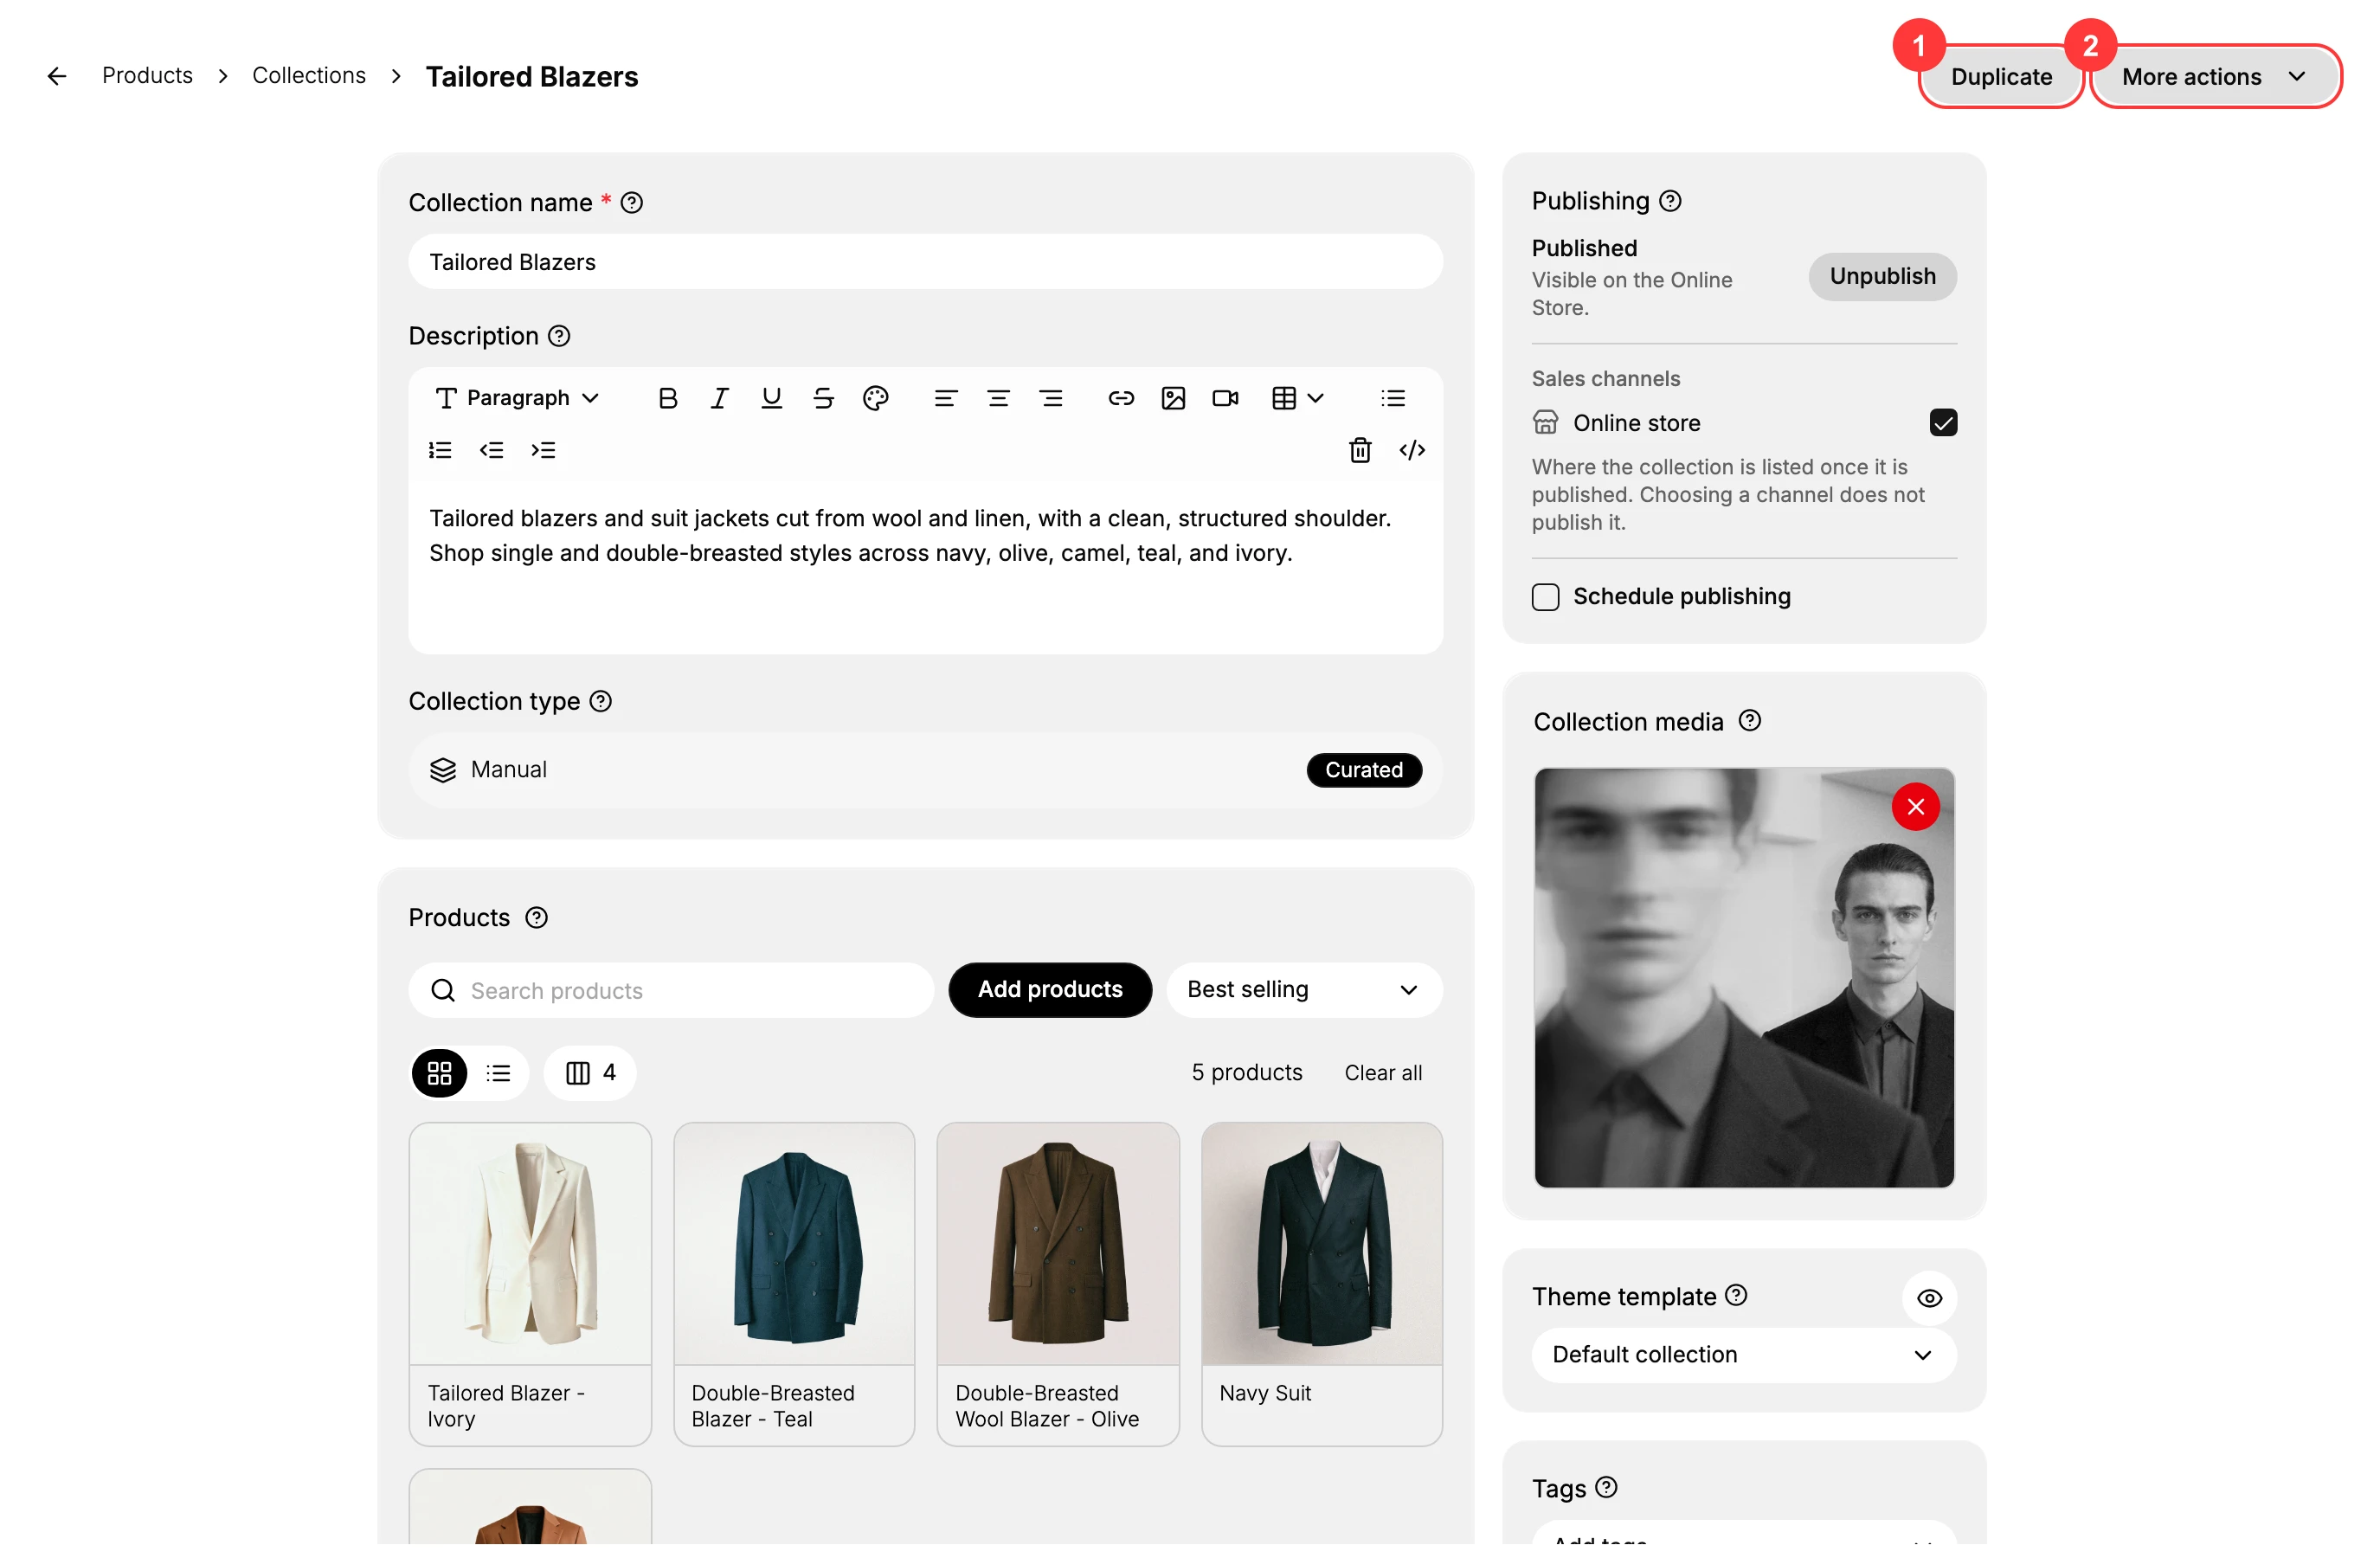The image size is (2380, 1558).
Task: Toggle bold formatting in description editor
Action: pos(668,399)
